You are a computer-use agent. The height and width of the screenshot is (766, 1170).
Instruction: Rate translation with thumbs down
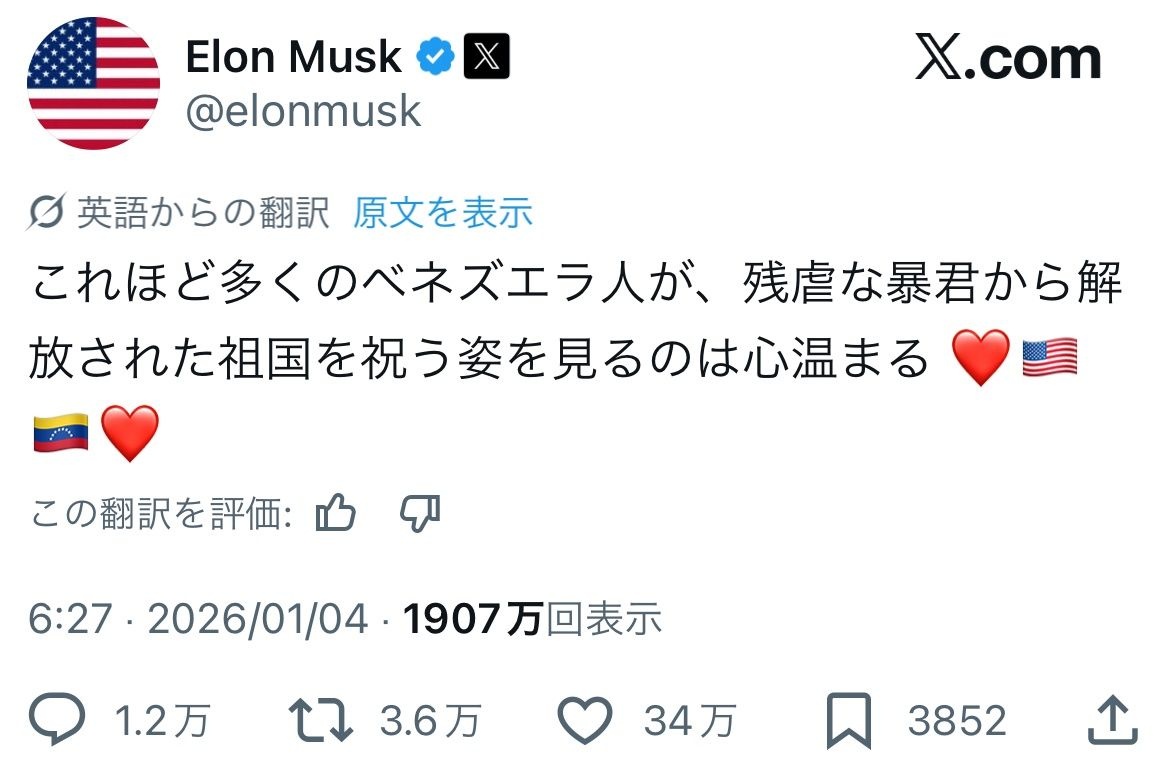pos(419,515)
